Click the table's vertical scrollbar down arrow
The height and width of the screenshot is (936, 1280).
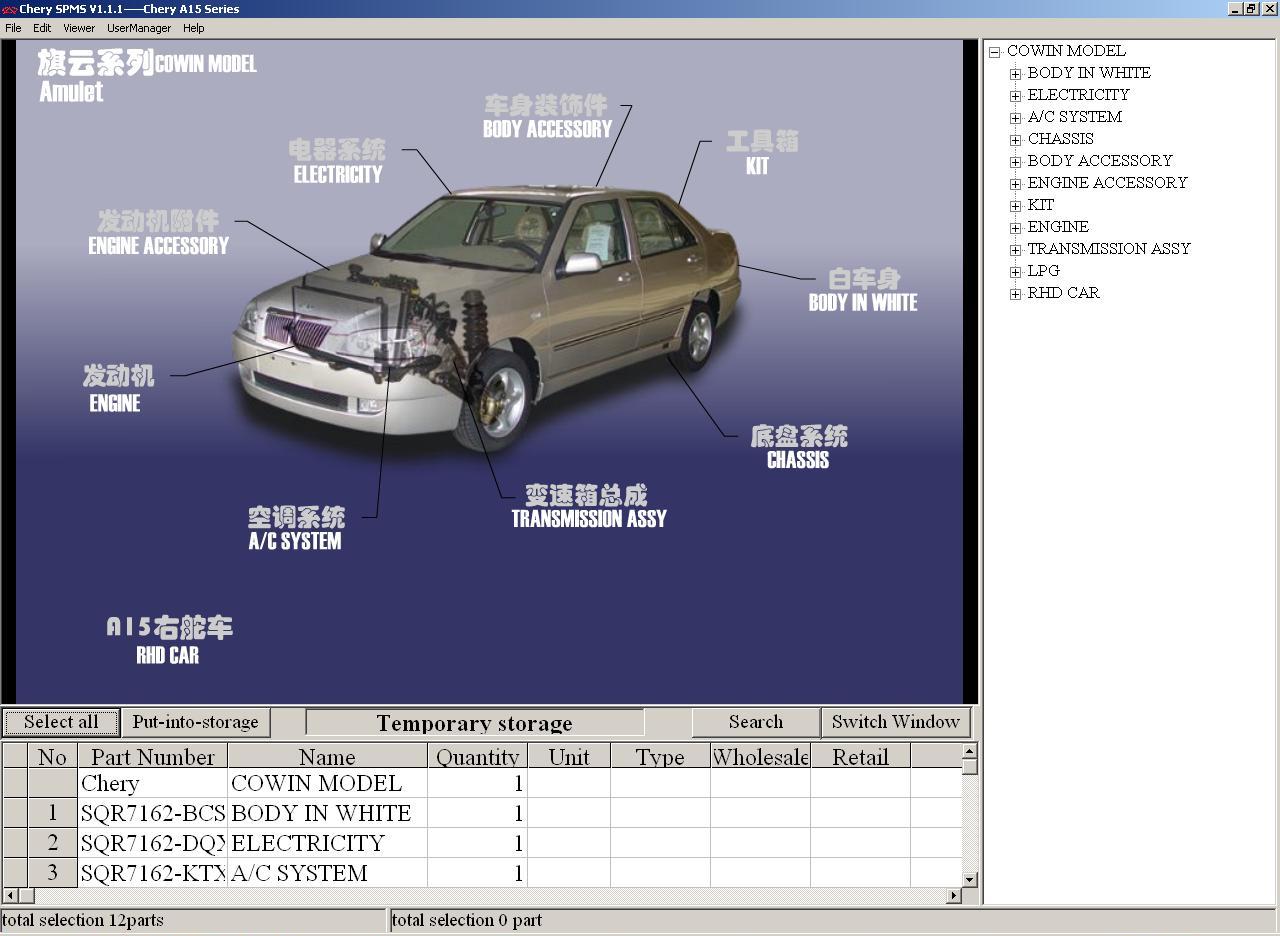tap(969, 879)
